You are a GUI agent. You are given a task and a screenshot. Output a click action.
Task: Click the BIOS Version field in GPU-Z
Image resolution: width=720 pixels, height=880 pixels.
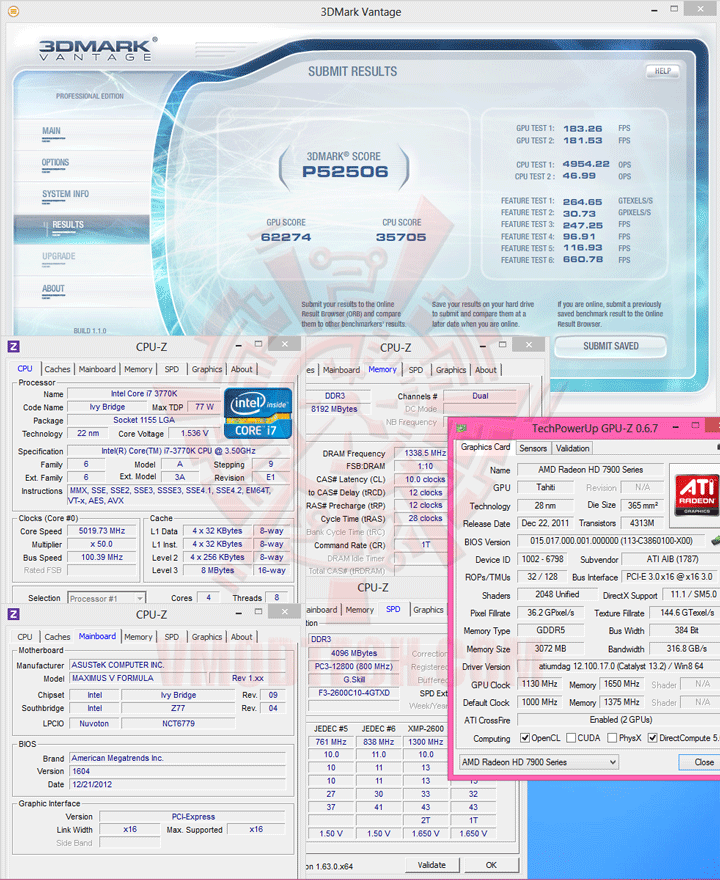pyautogui.click(x=611, y=541)
